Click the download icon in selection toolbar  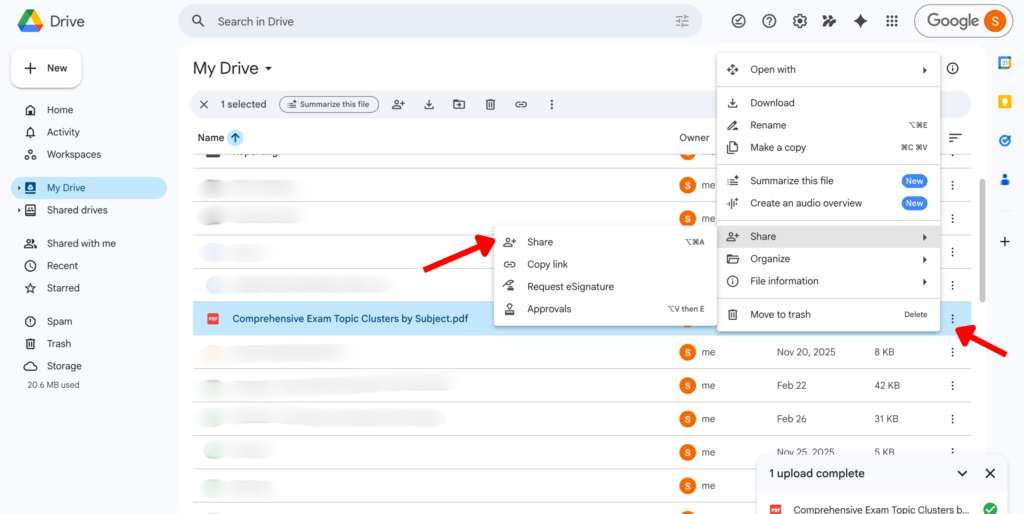429,104
